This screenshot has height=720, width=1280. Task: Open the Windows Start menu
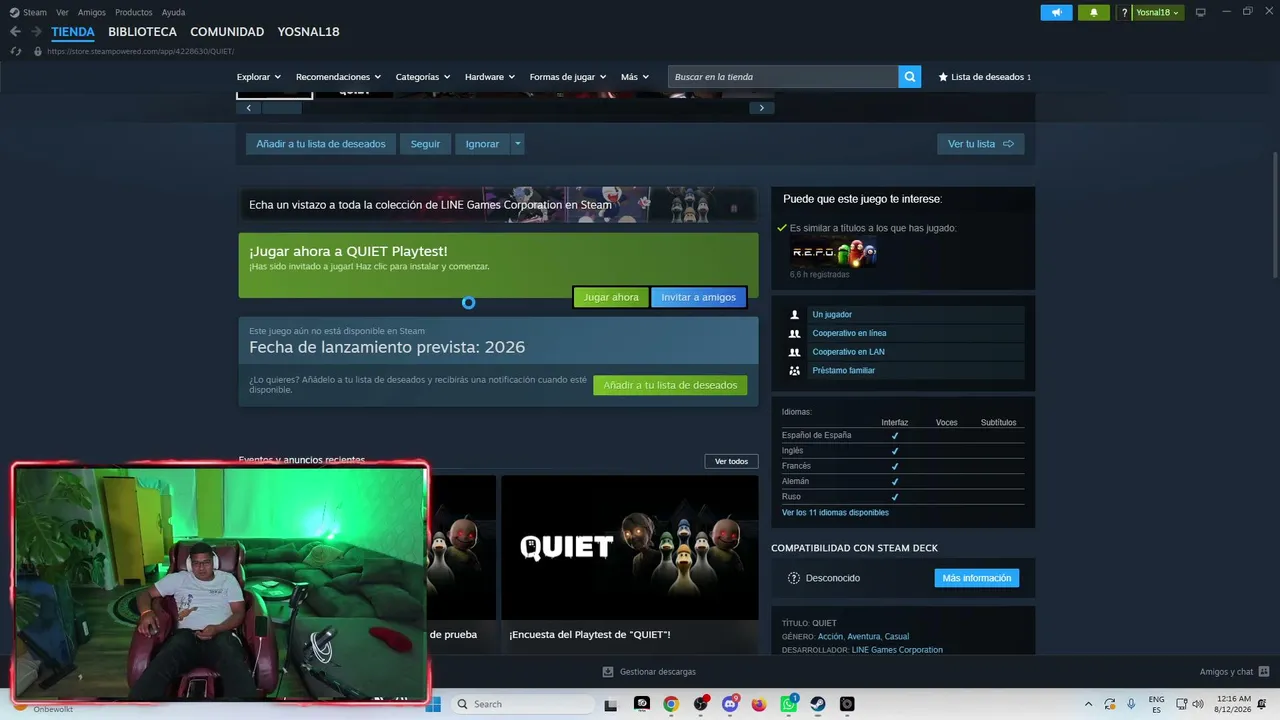pyautogui.click(x=433, y=704)
